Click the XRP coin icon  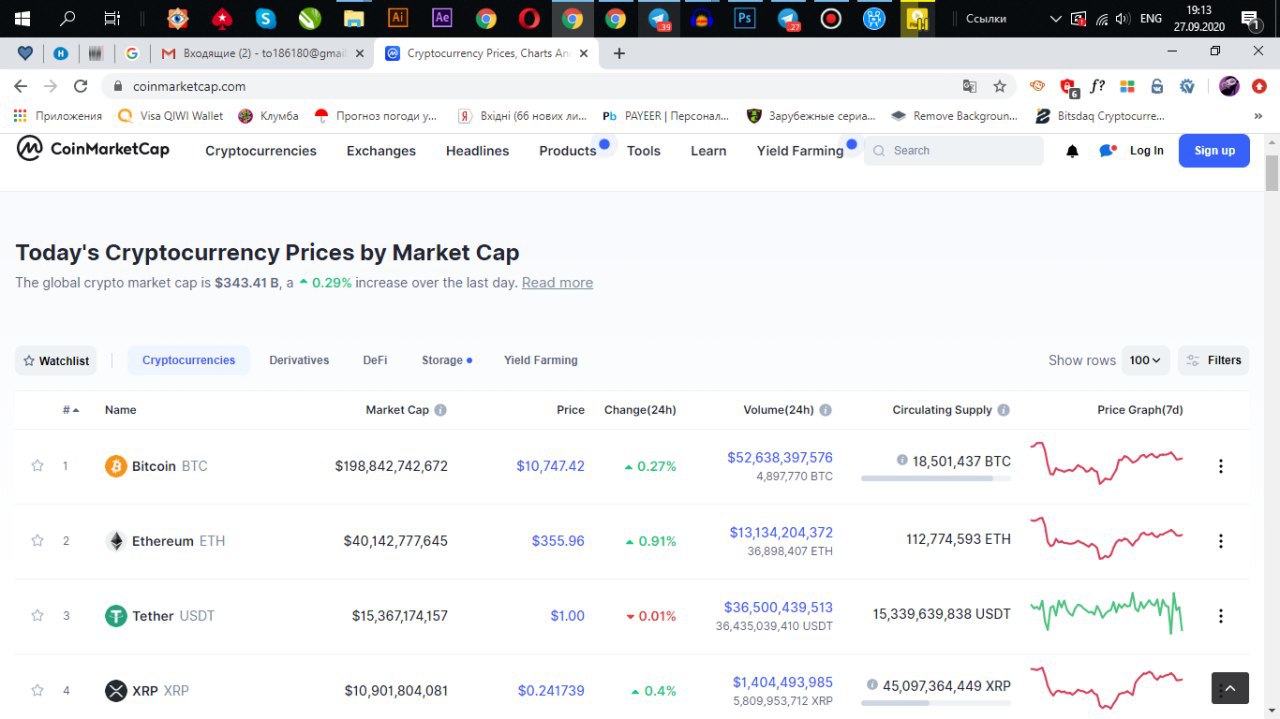(116, 690)
